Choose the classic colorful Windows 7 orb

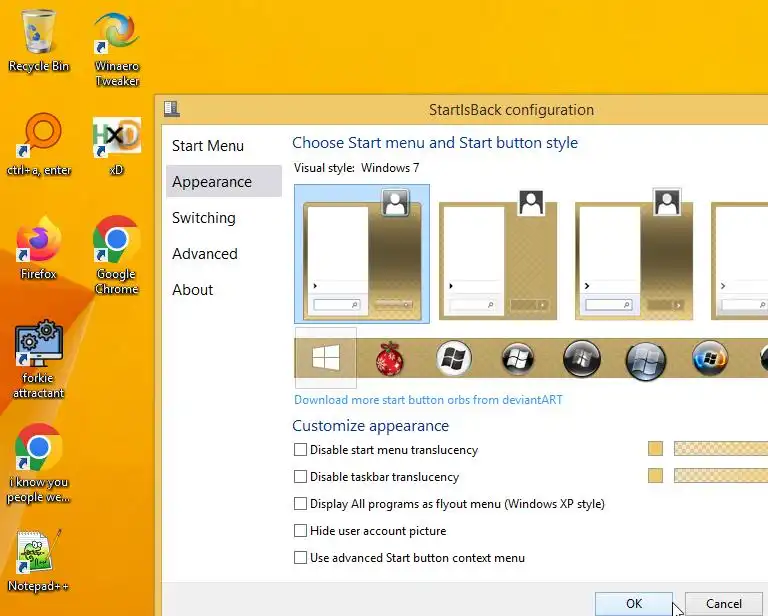(x=710, y=358)
